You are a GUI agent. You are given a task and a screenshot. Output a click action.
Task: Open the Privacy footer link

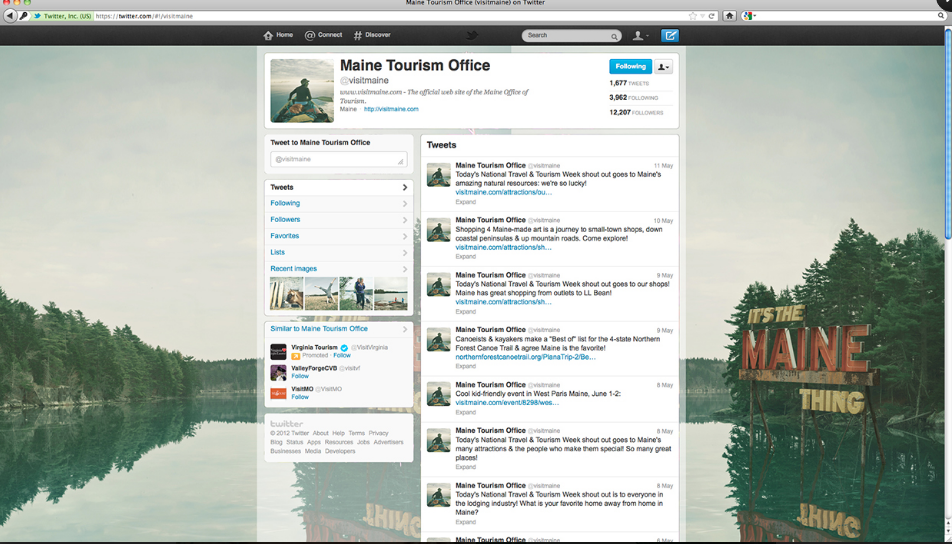378,434
